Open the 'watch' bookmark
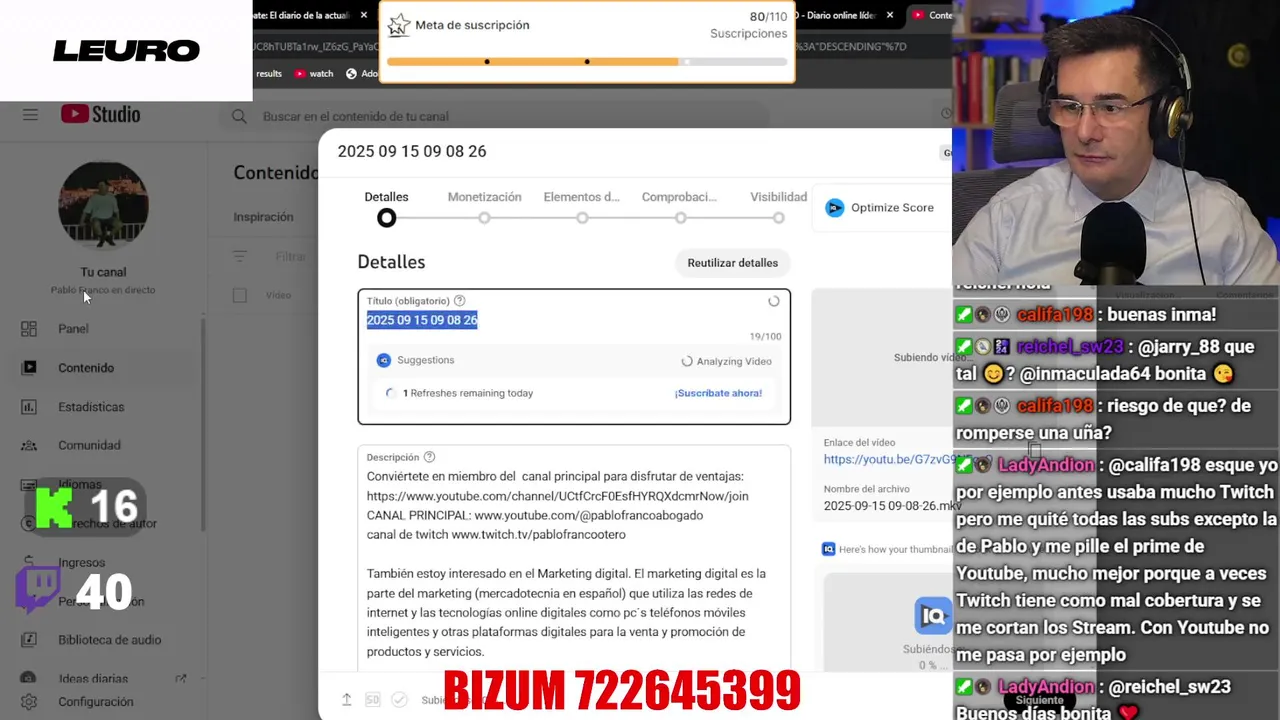The height and width of the screenshot is (720, 1280). pos(314,73)
